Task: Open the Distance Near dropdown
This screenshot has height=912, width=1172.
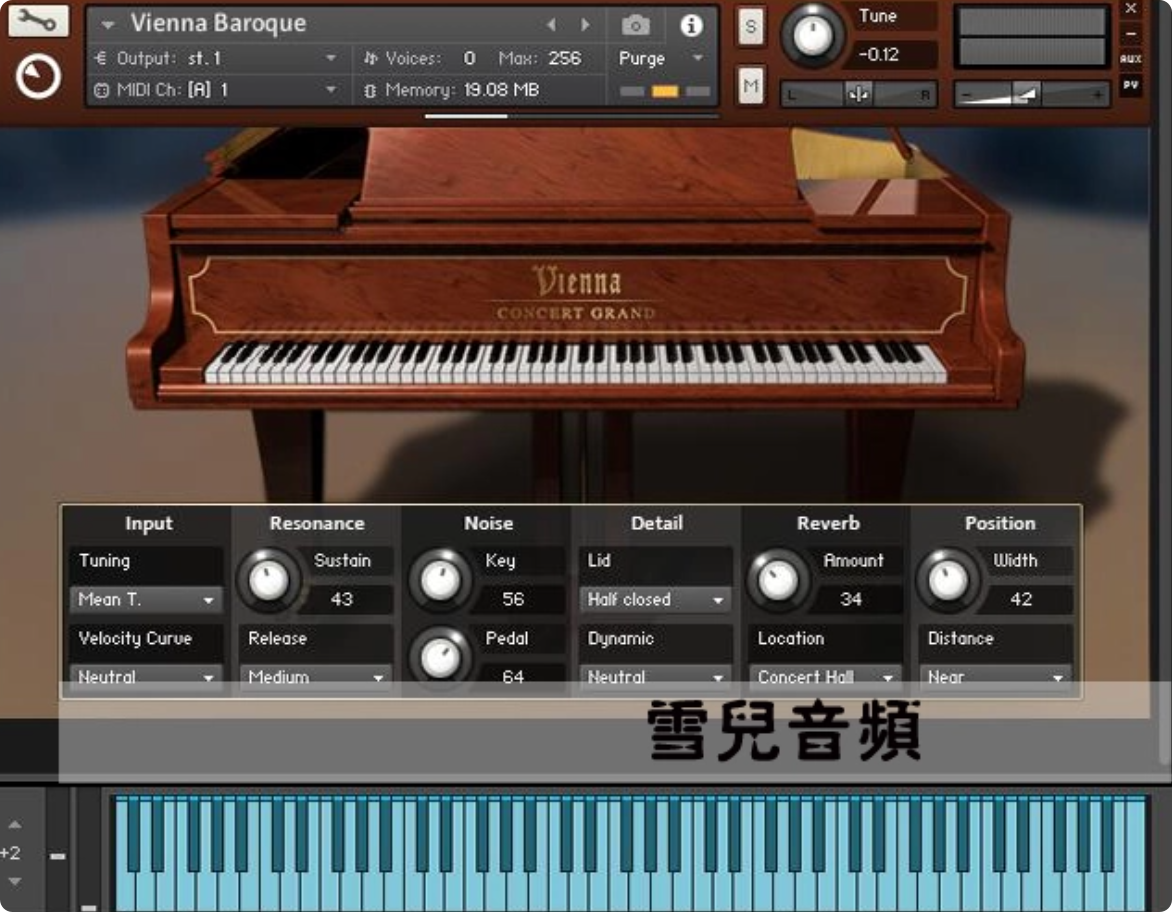Action: [x=995, y=677]
